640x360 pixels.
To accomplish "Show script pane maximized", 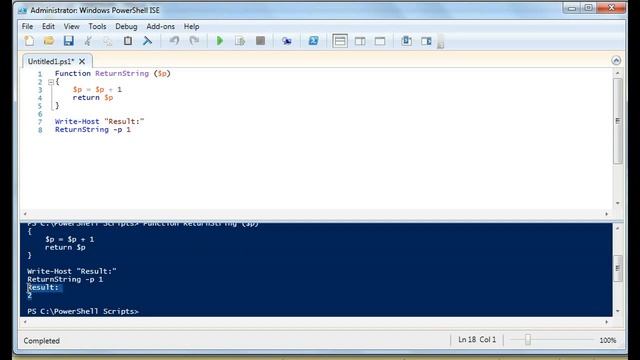I will click(380, 41).
